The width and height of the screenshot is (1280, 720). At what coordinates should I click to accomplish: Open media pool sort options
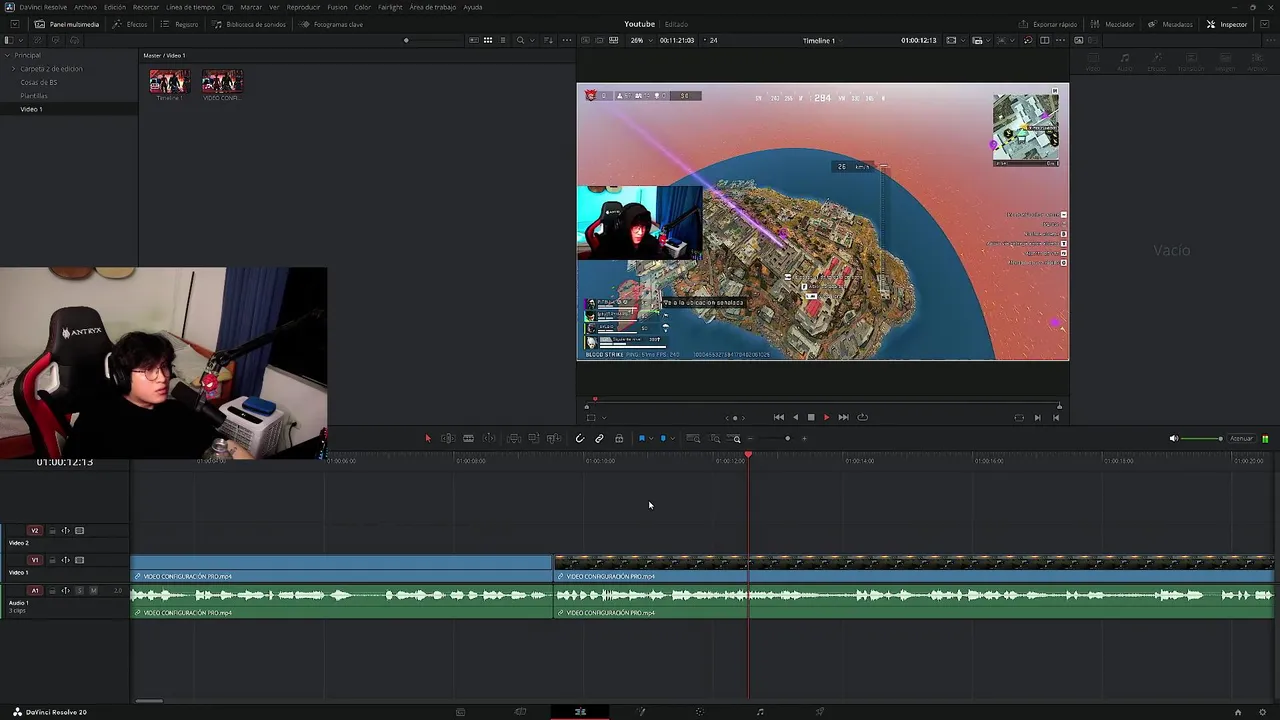pyautogui.click(x=548, y=40)
